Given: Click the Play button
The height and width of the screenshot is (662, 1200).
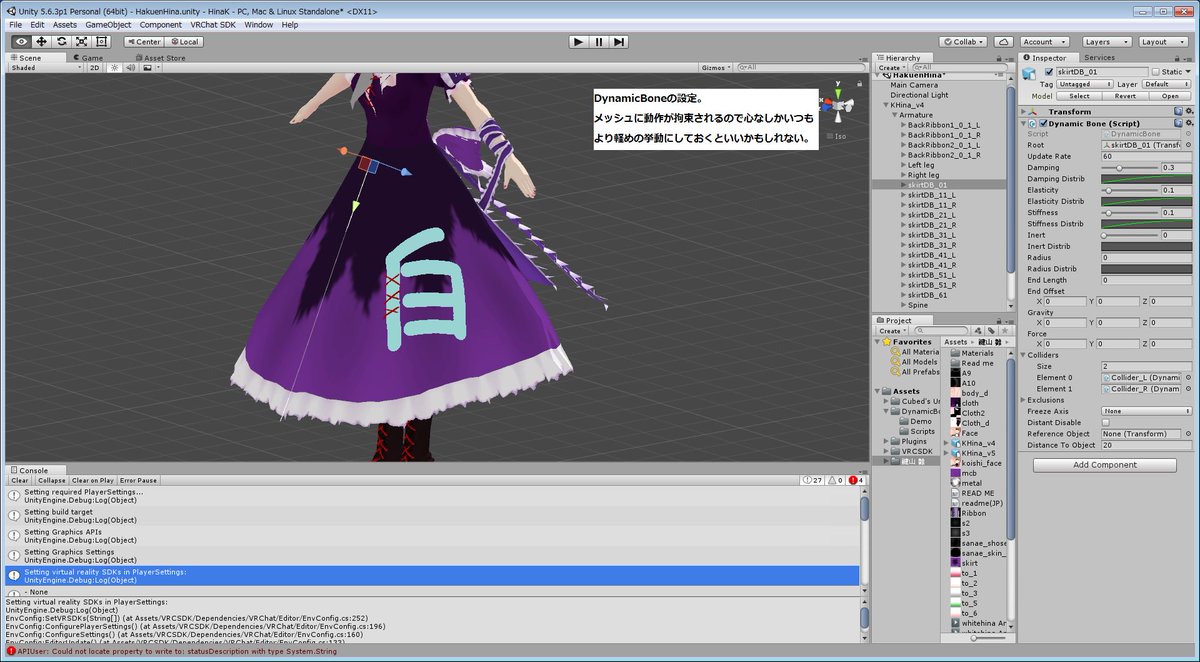Looking at the screenshot, I should coord(578,41).
